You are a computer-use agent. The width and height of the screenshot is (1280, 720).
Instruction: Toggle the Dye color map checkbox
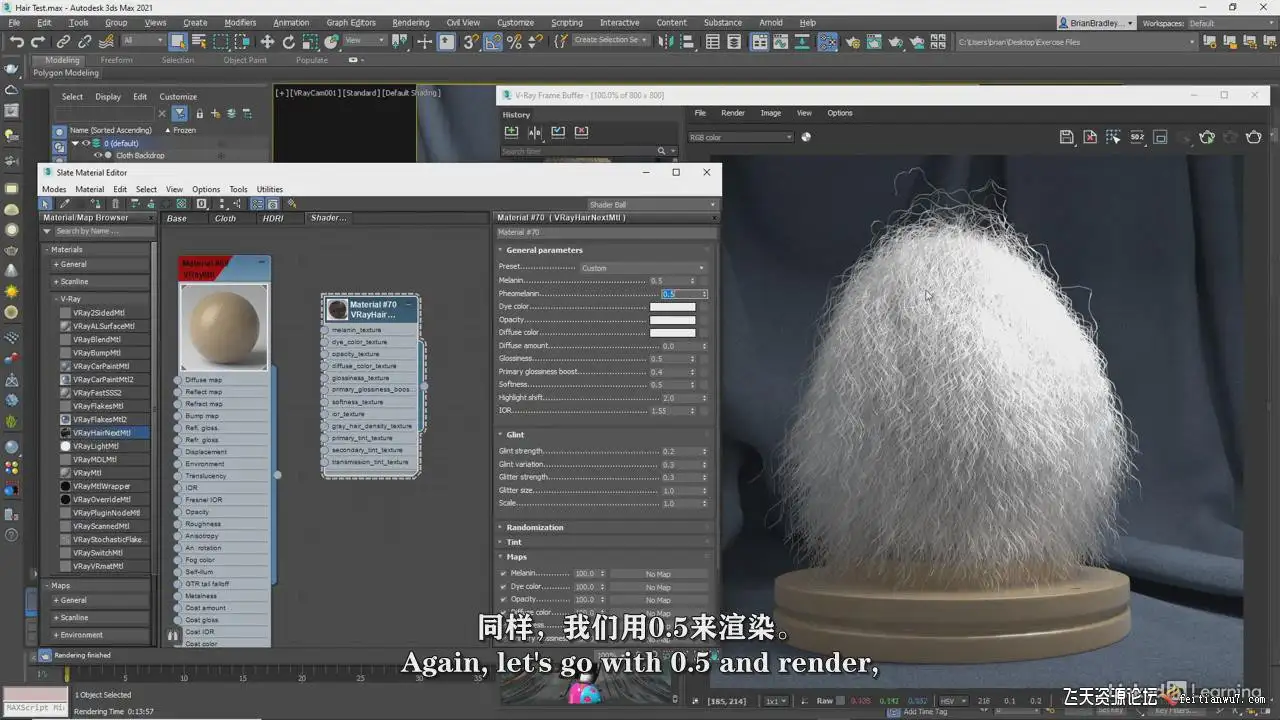[x=503, y=587]
